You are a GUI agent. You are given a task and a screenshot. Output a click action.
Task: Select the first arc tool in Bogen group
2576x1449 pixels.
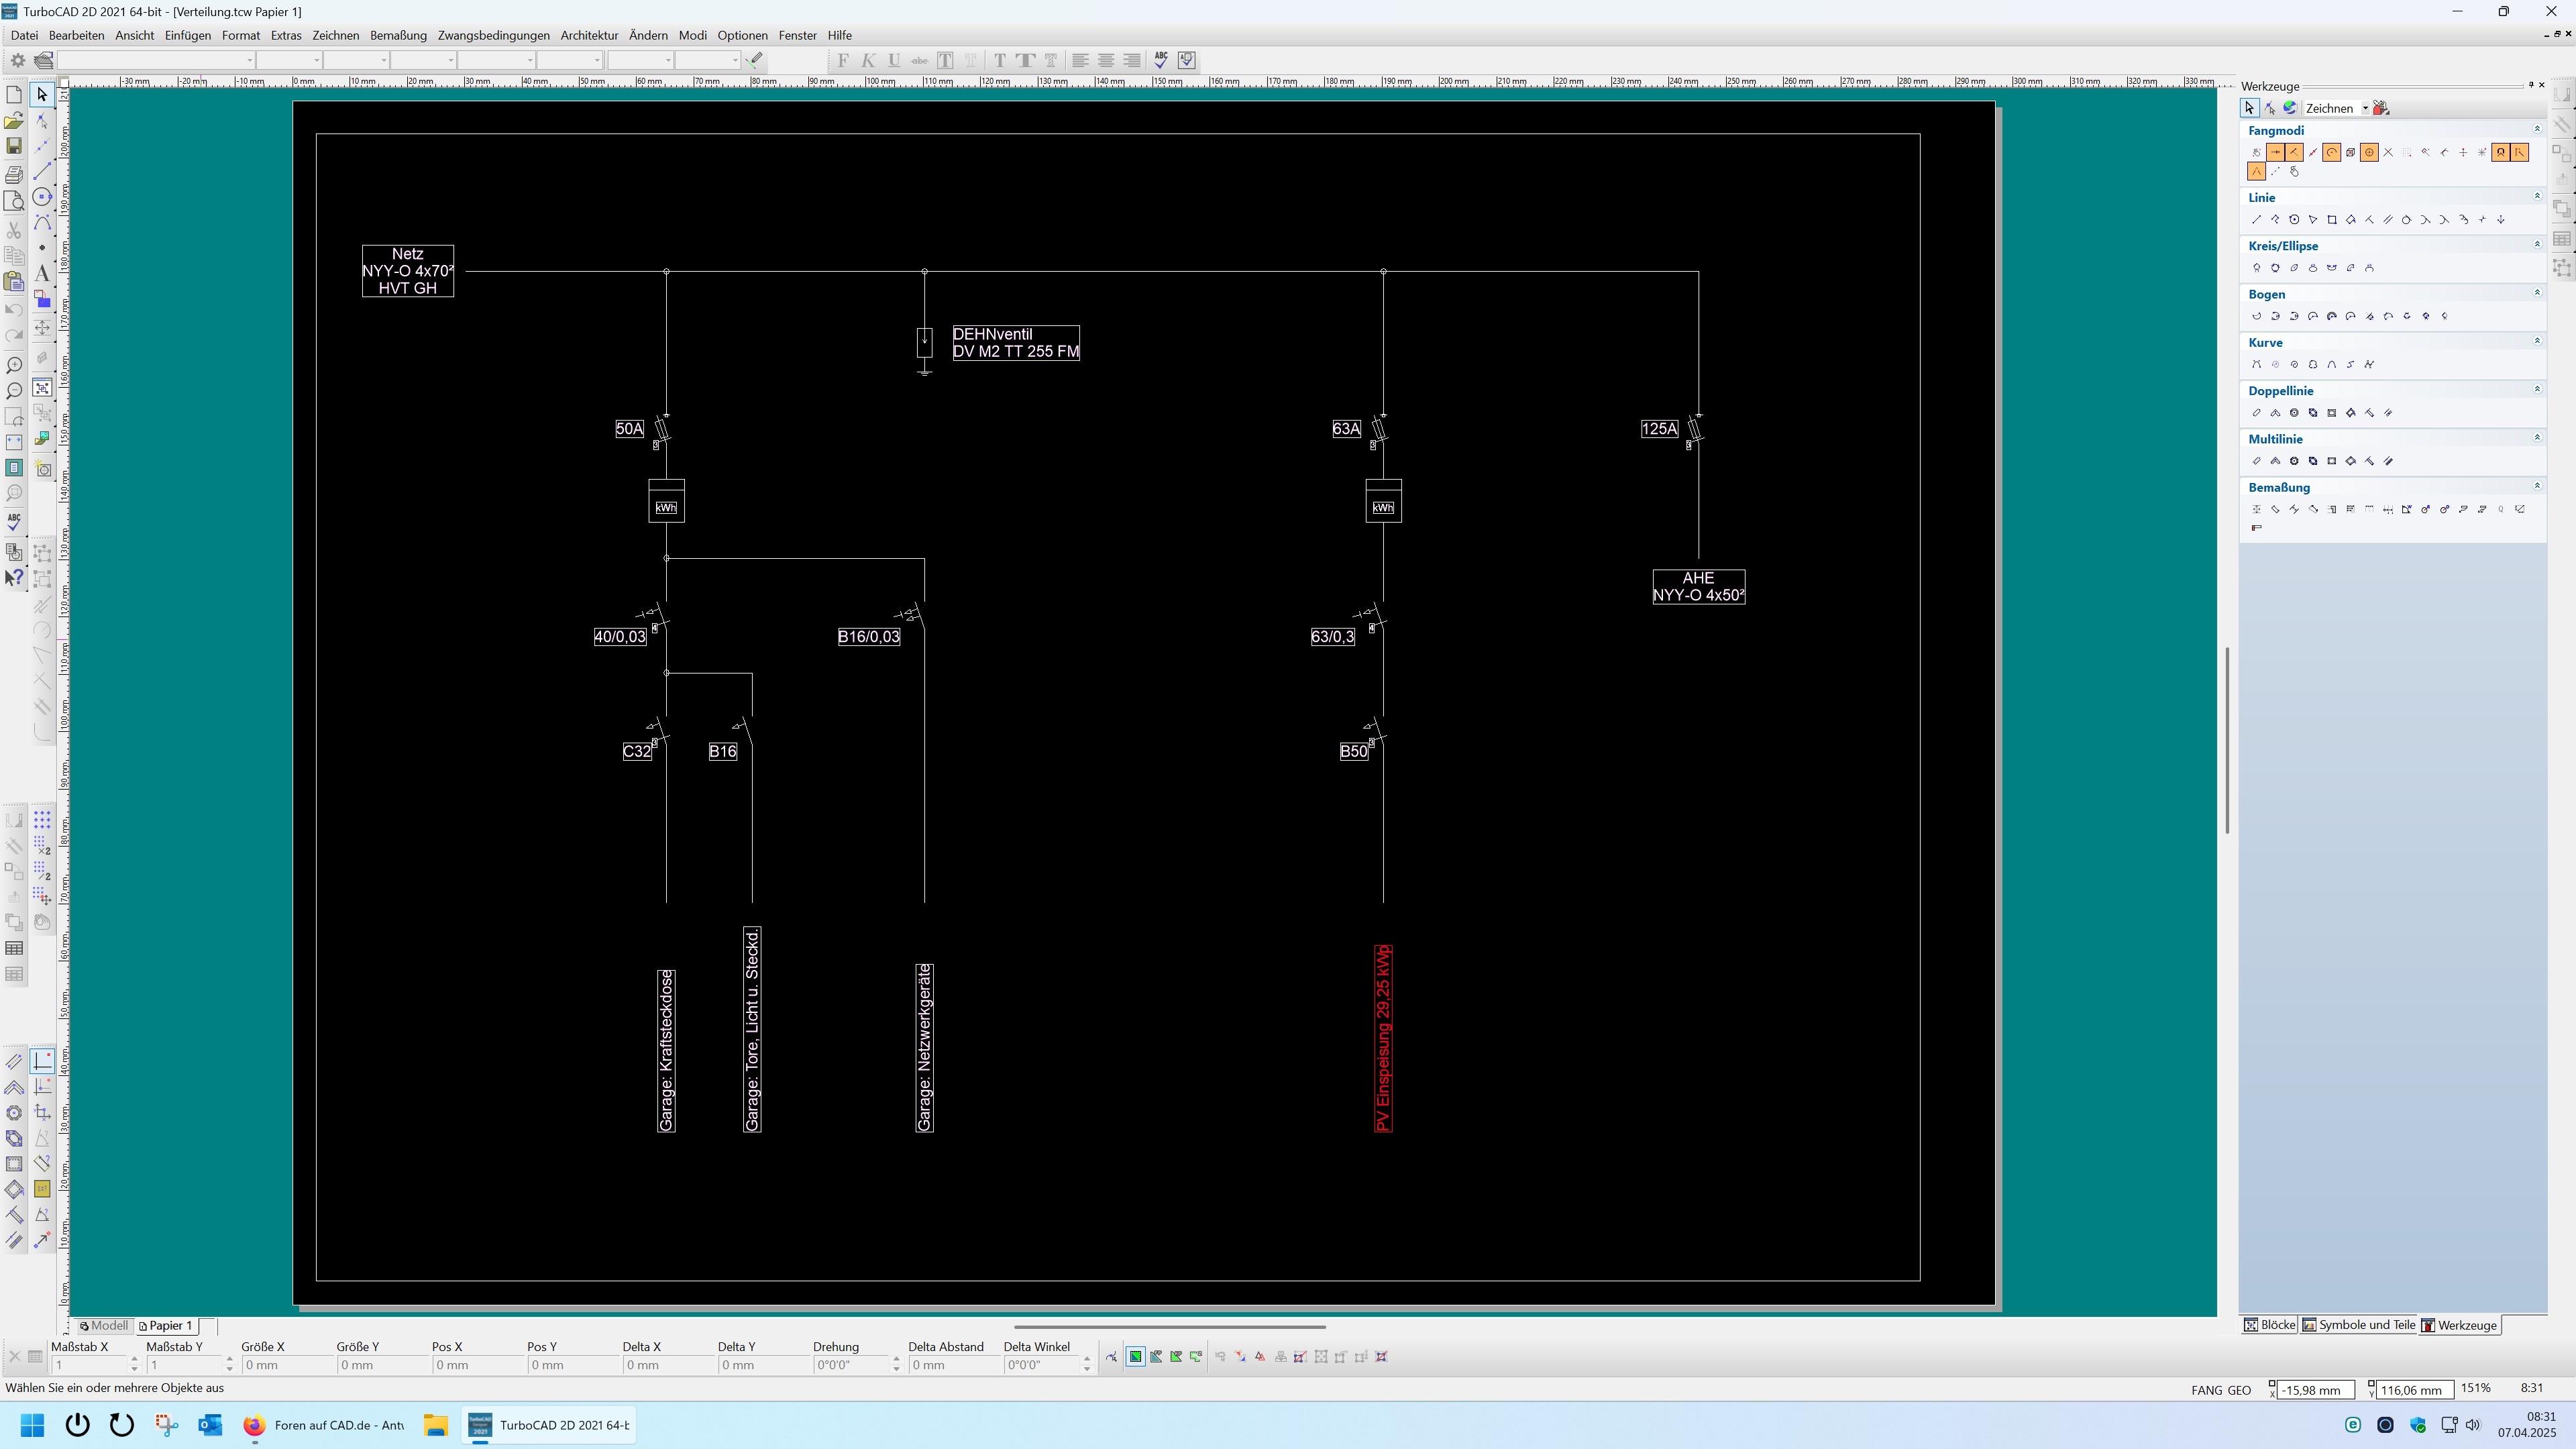2256,316
